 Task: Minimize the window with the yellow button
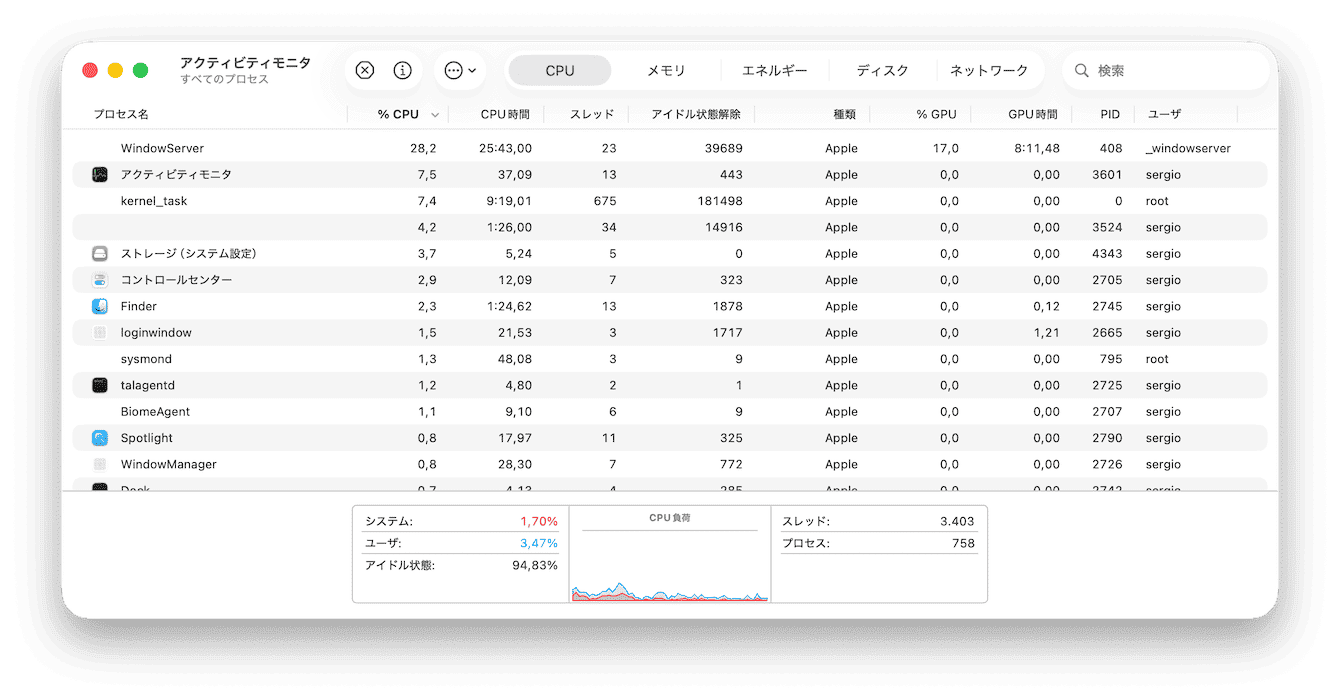click(115, 71)
